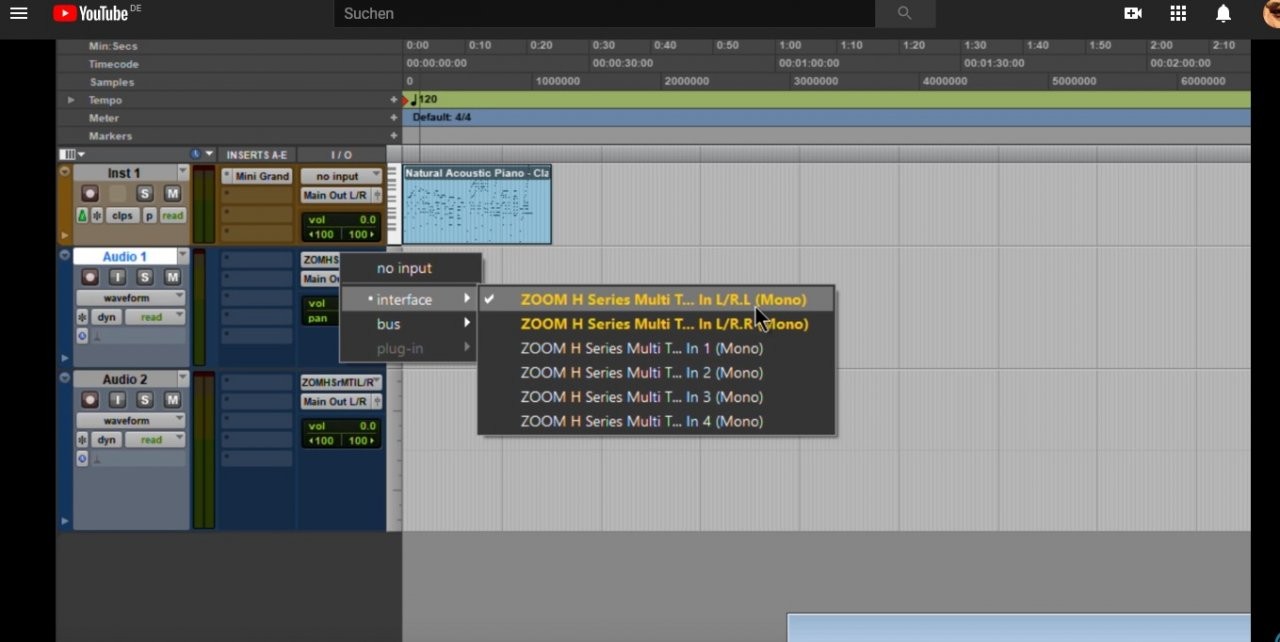Add a meter change with plus icon
Viewport: 1280px width, 642px height.
tap(394, 118)
